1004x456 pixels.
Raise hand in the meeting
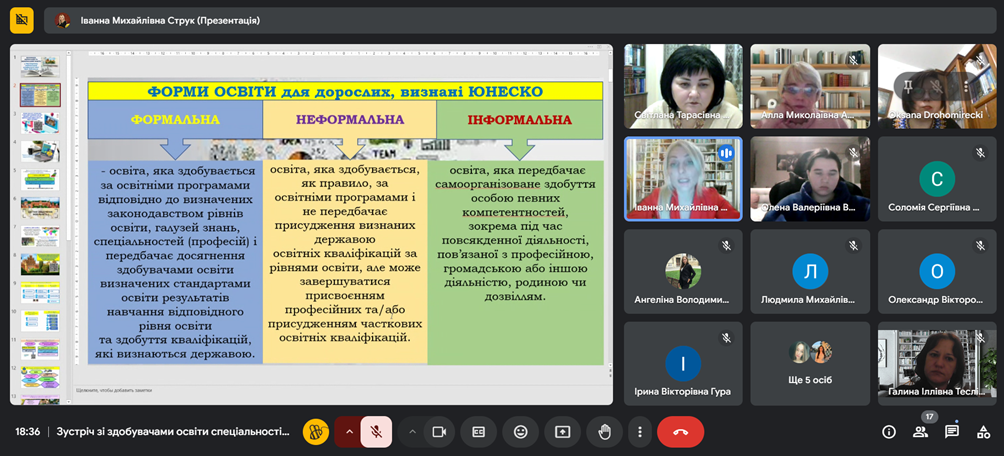604,432
